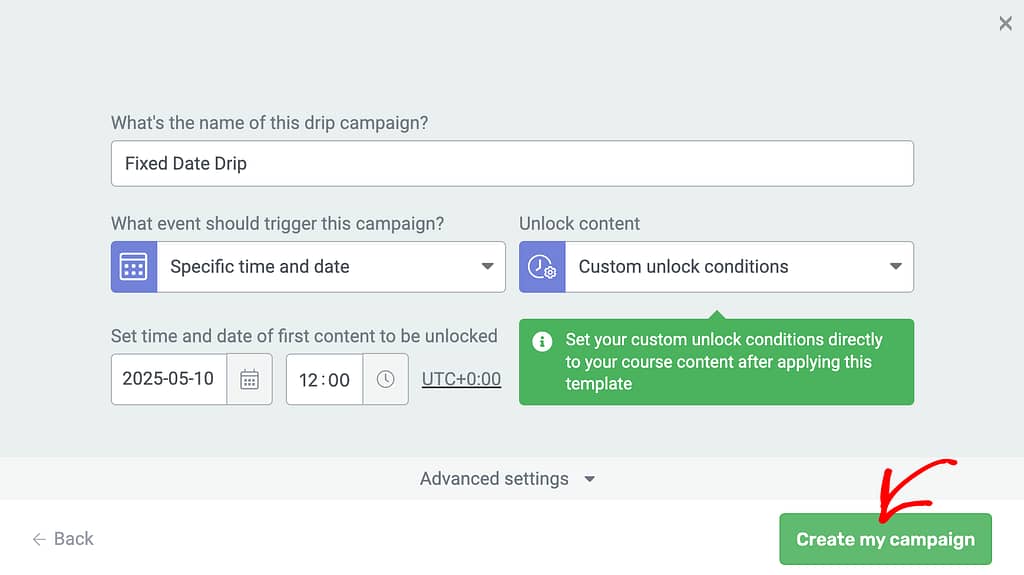Screen dimensions: 1024x575
Task: Click the 2025-05-10 date field
Action: (x=169, y=379)
